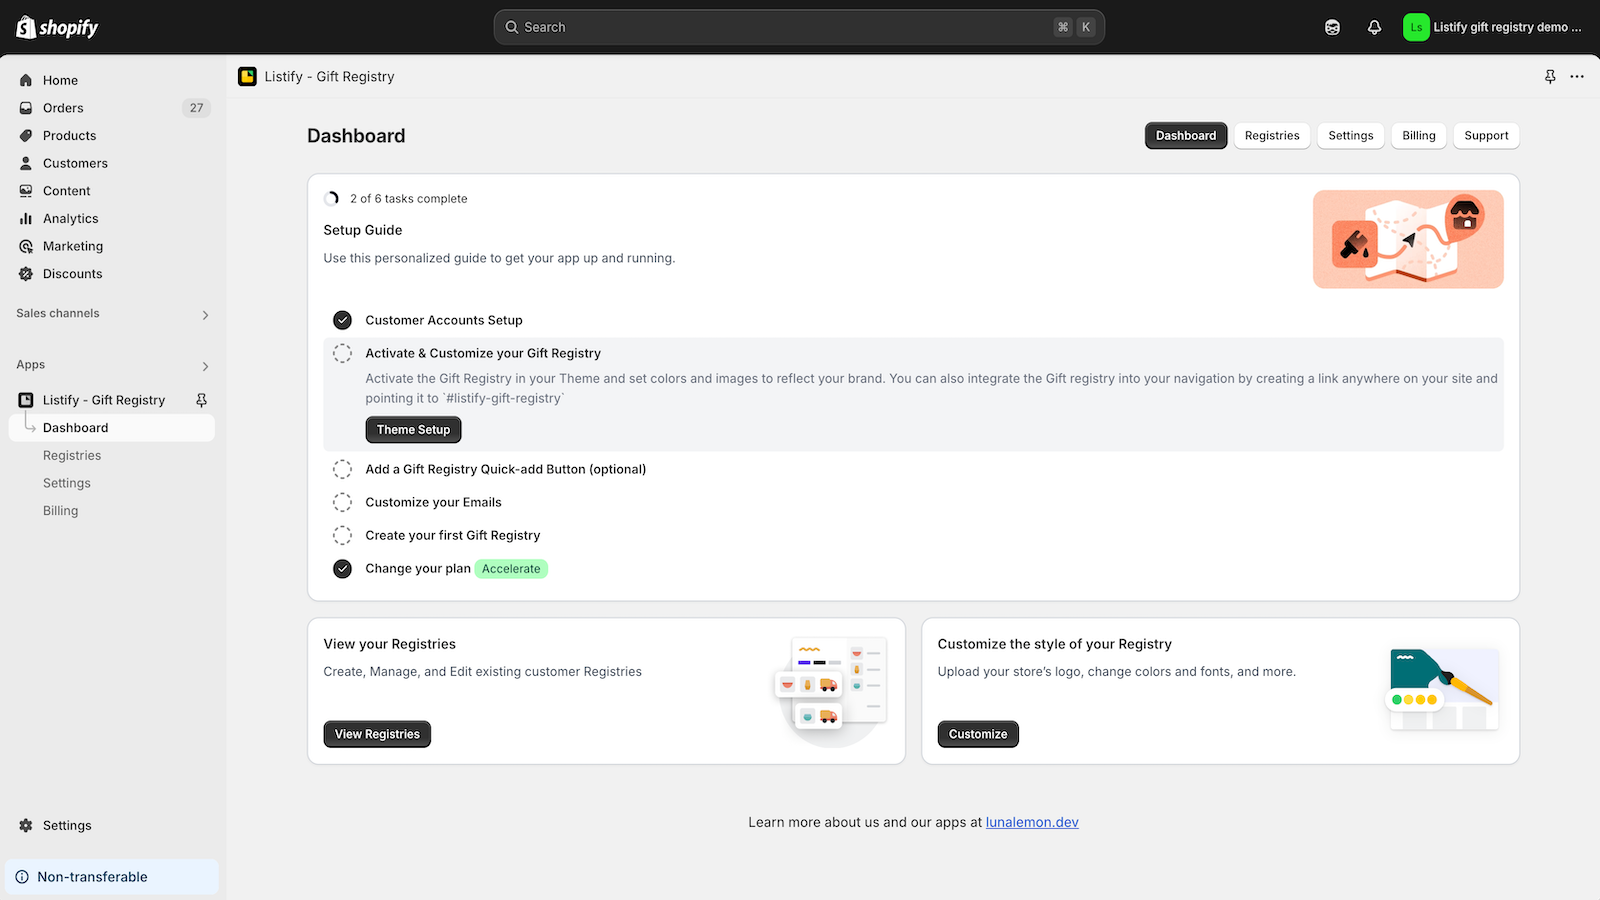The image size is (1600, 900).
Task: Click the Home icon in sidebar
Action: point(26,80)
